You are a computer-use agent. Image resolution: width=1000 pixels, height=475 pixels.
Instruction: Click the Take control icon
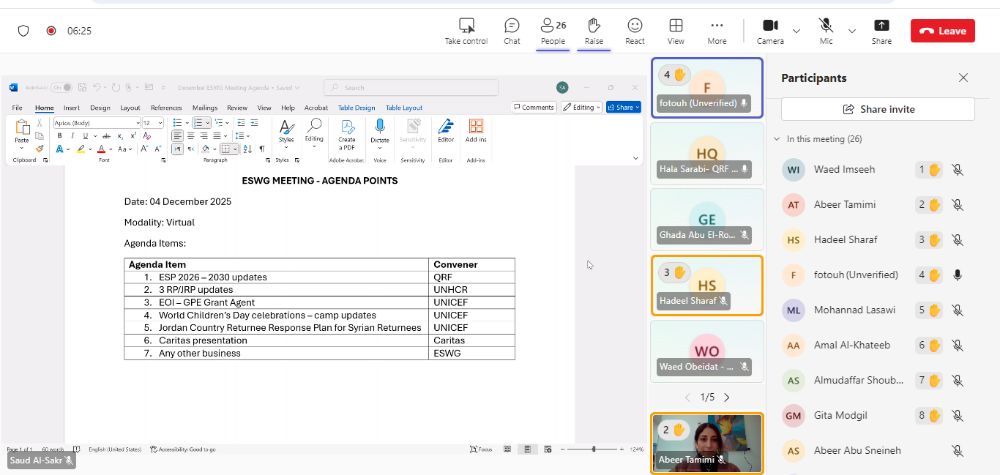tap(466, 30)
